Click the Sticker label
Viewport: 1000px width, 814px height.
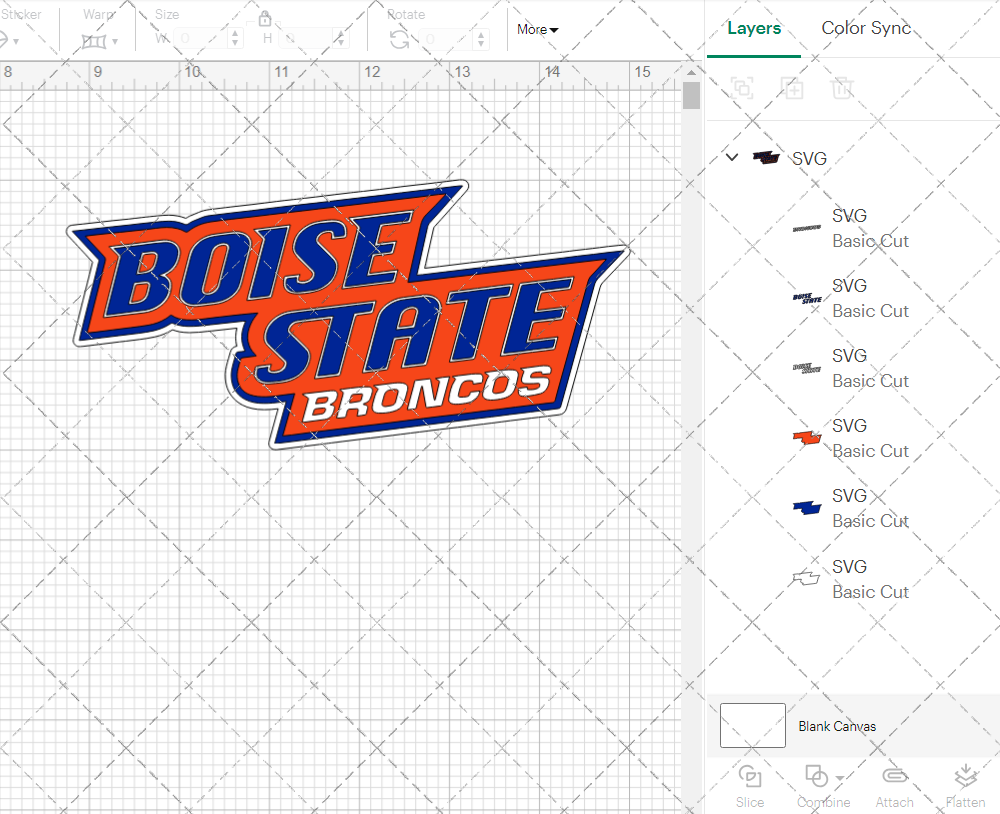[23, 14]
